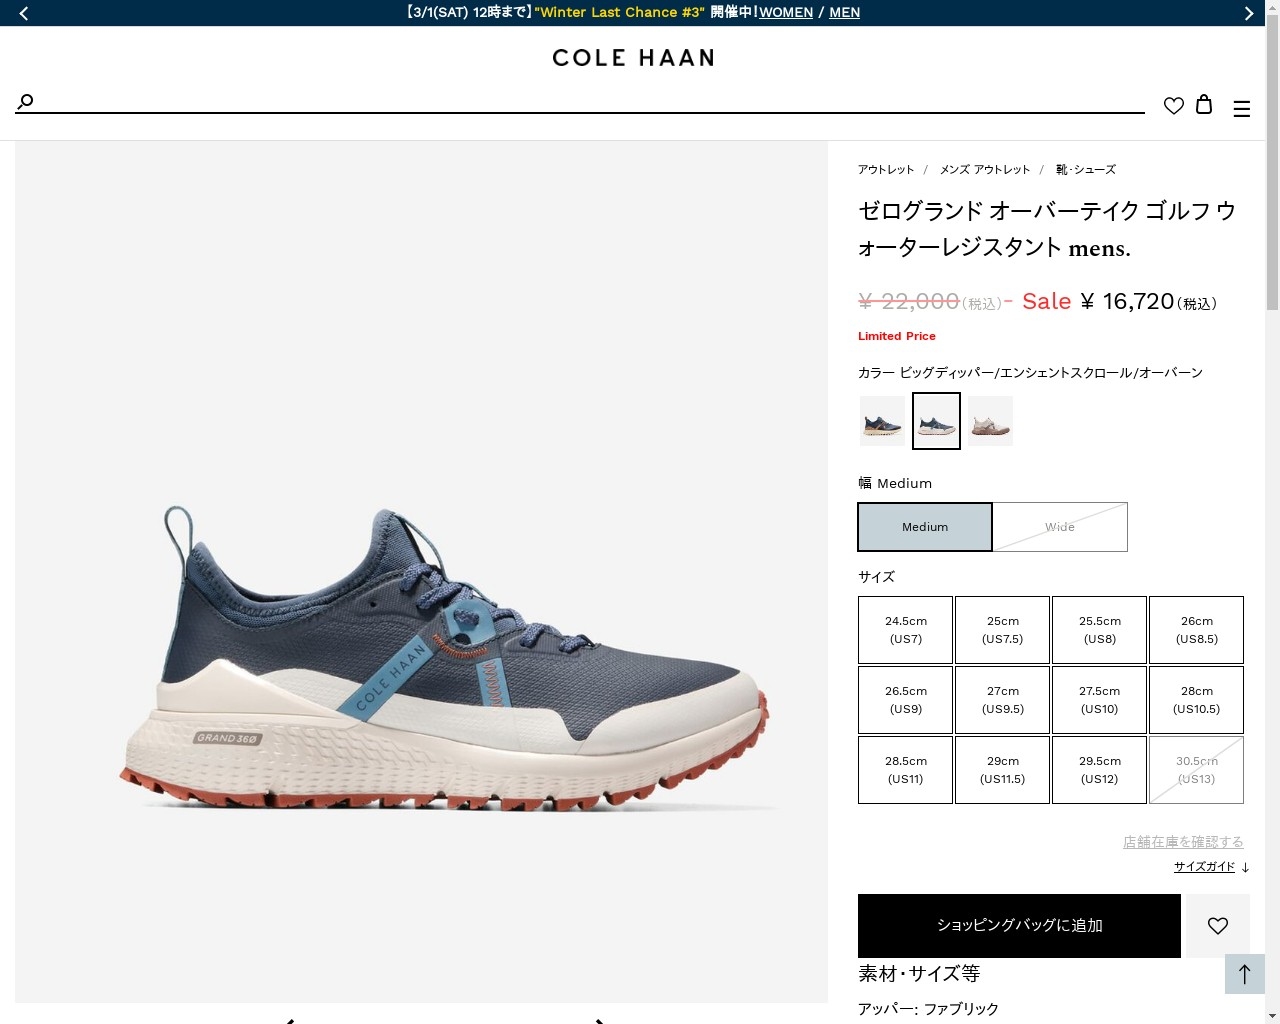
Task: Click the WOMEN link in banner
Action: coord(786,12)
